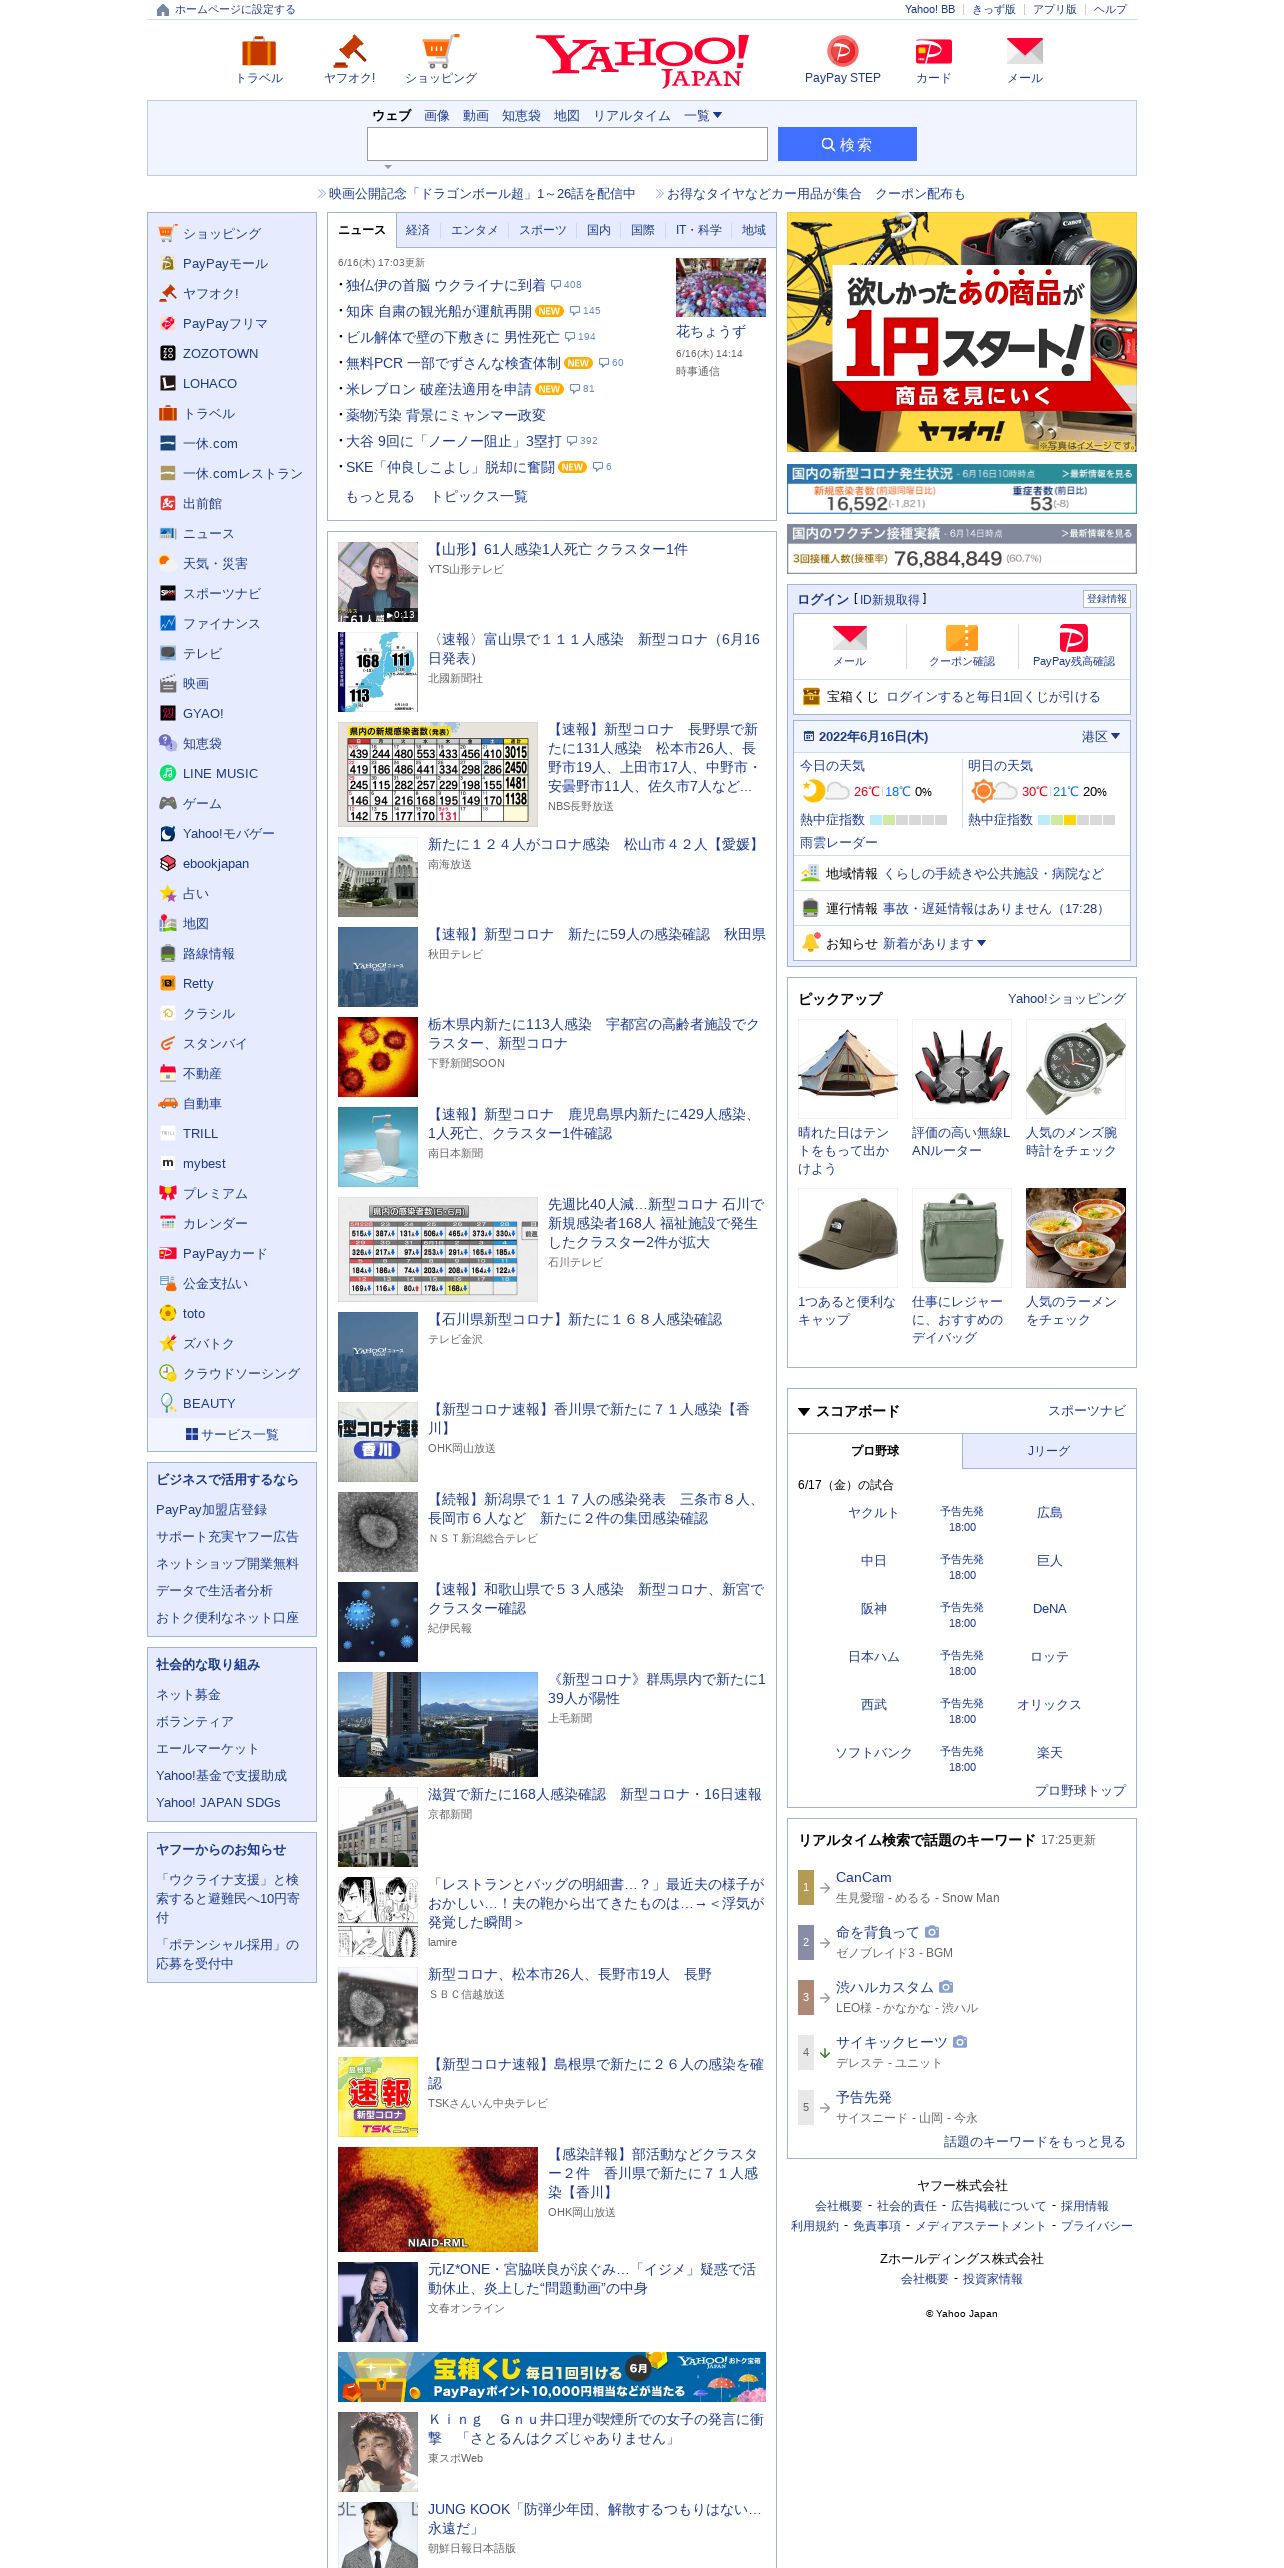Image resolution: width=1284 pixels, height=2568 pixels.
Task: Open the 独仏伊の首脳 ウクライナに到着 headline
Action: click(x=446, y=285)
